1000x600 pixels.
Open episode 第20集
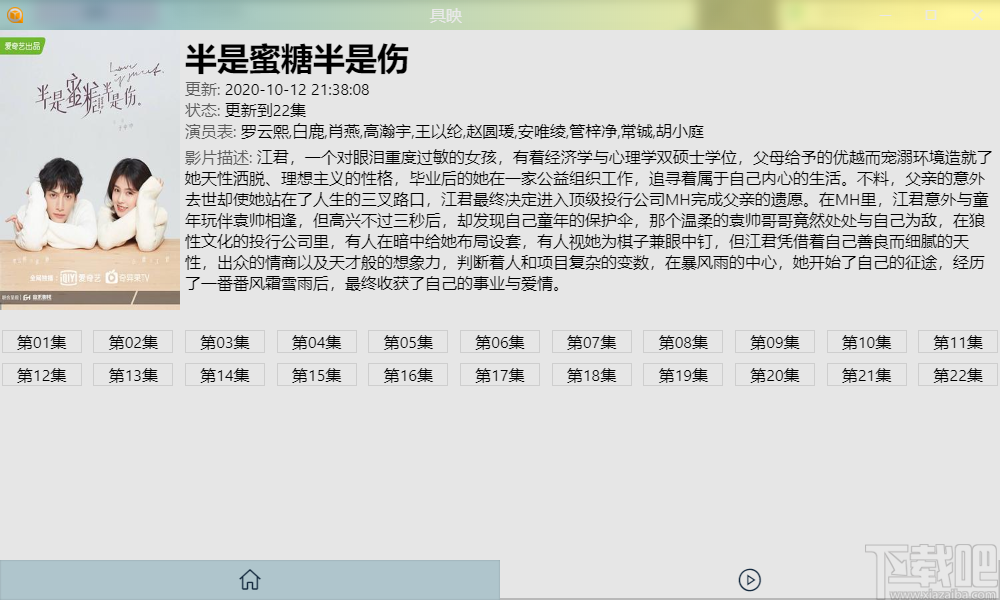(774, 374)
